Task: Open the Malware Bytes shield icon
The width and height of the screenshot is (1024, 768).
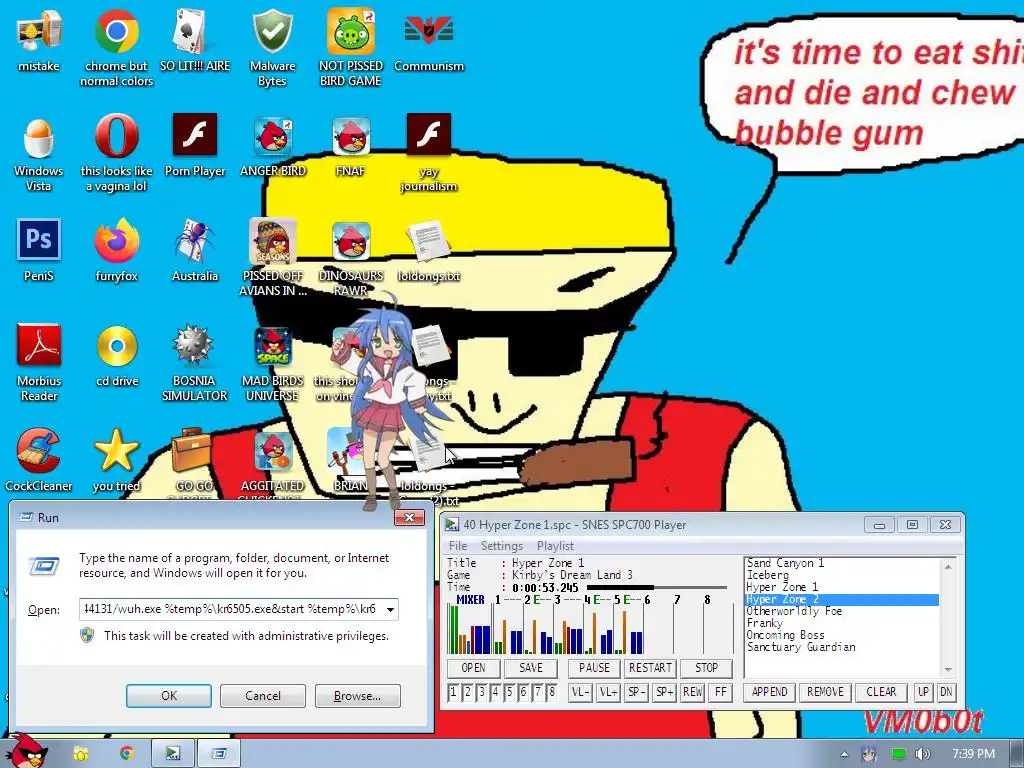Action: click(272, 31)
